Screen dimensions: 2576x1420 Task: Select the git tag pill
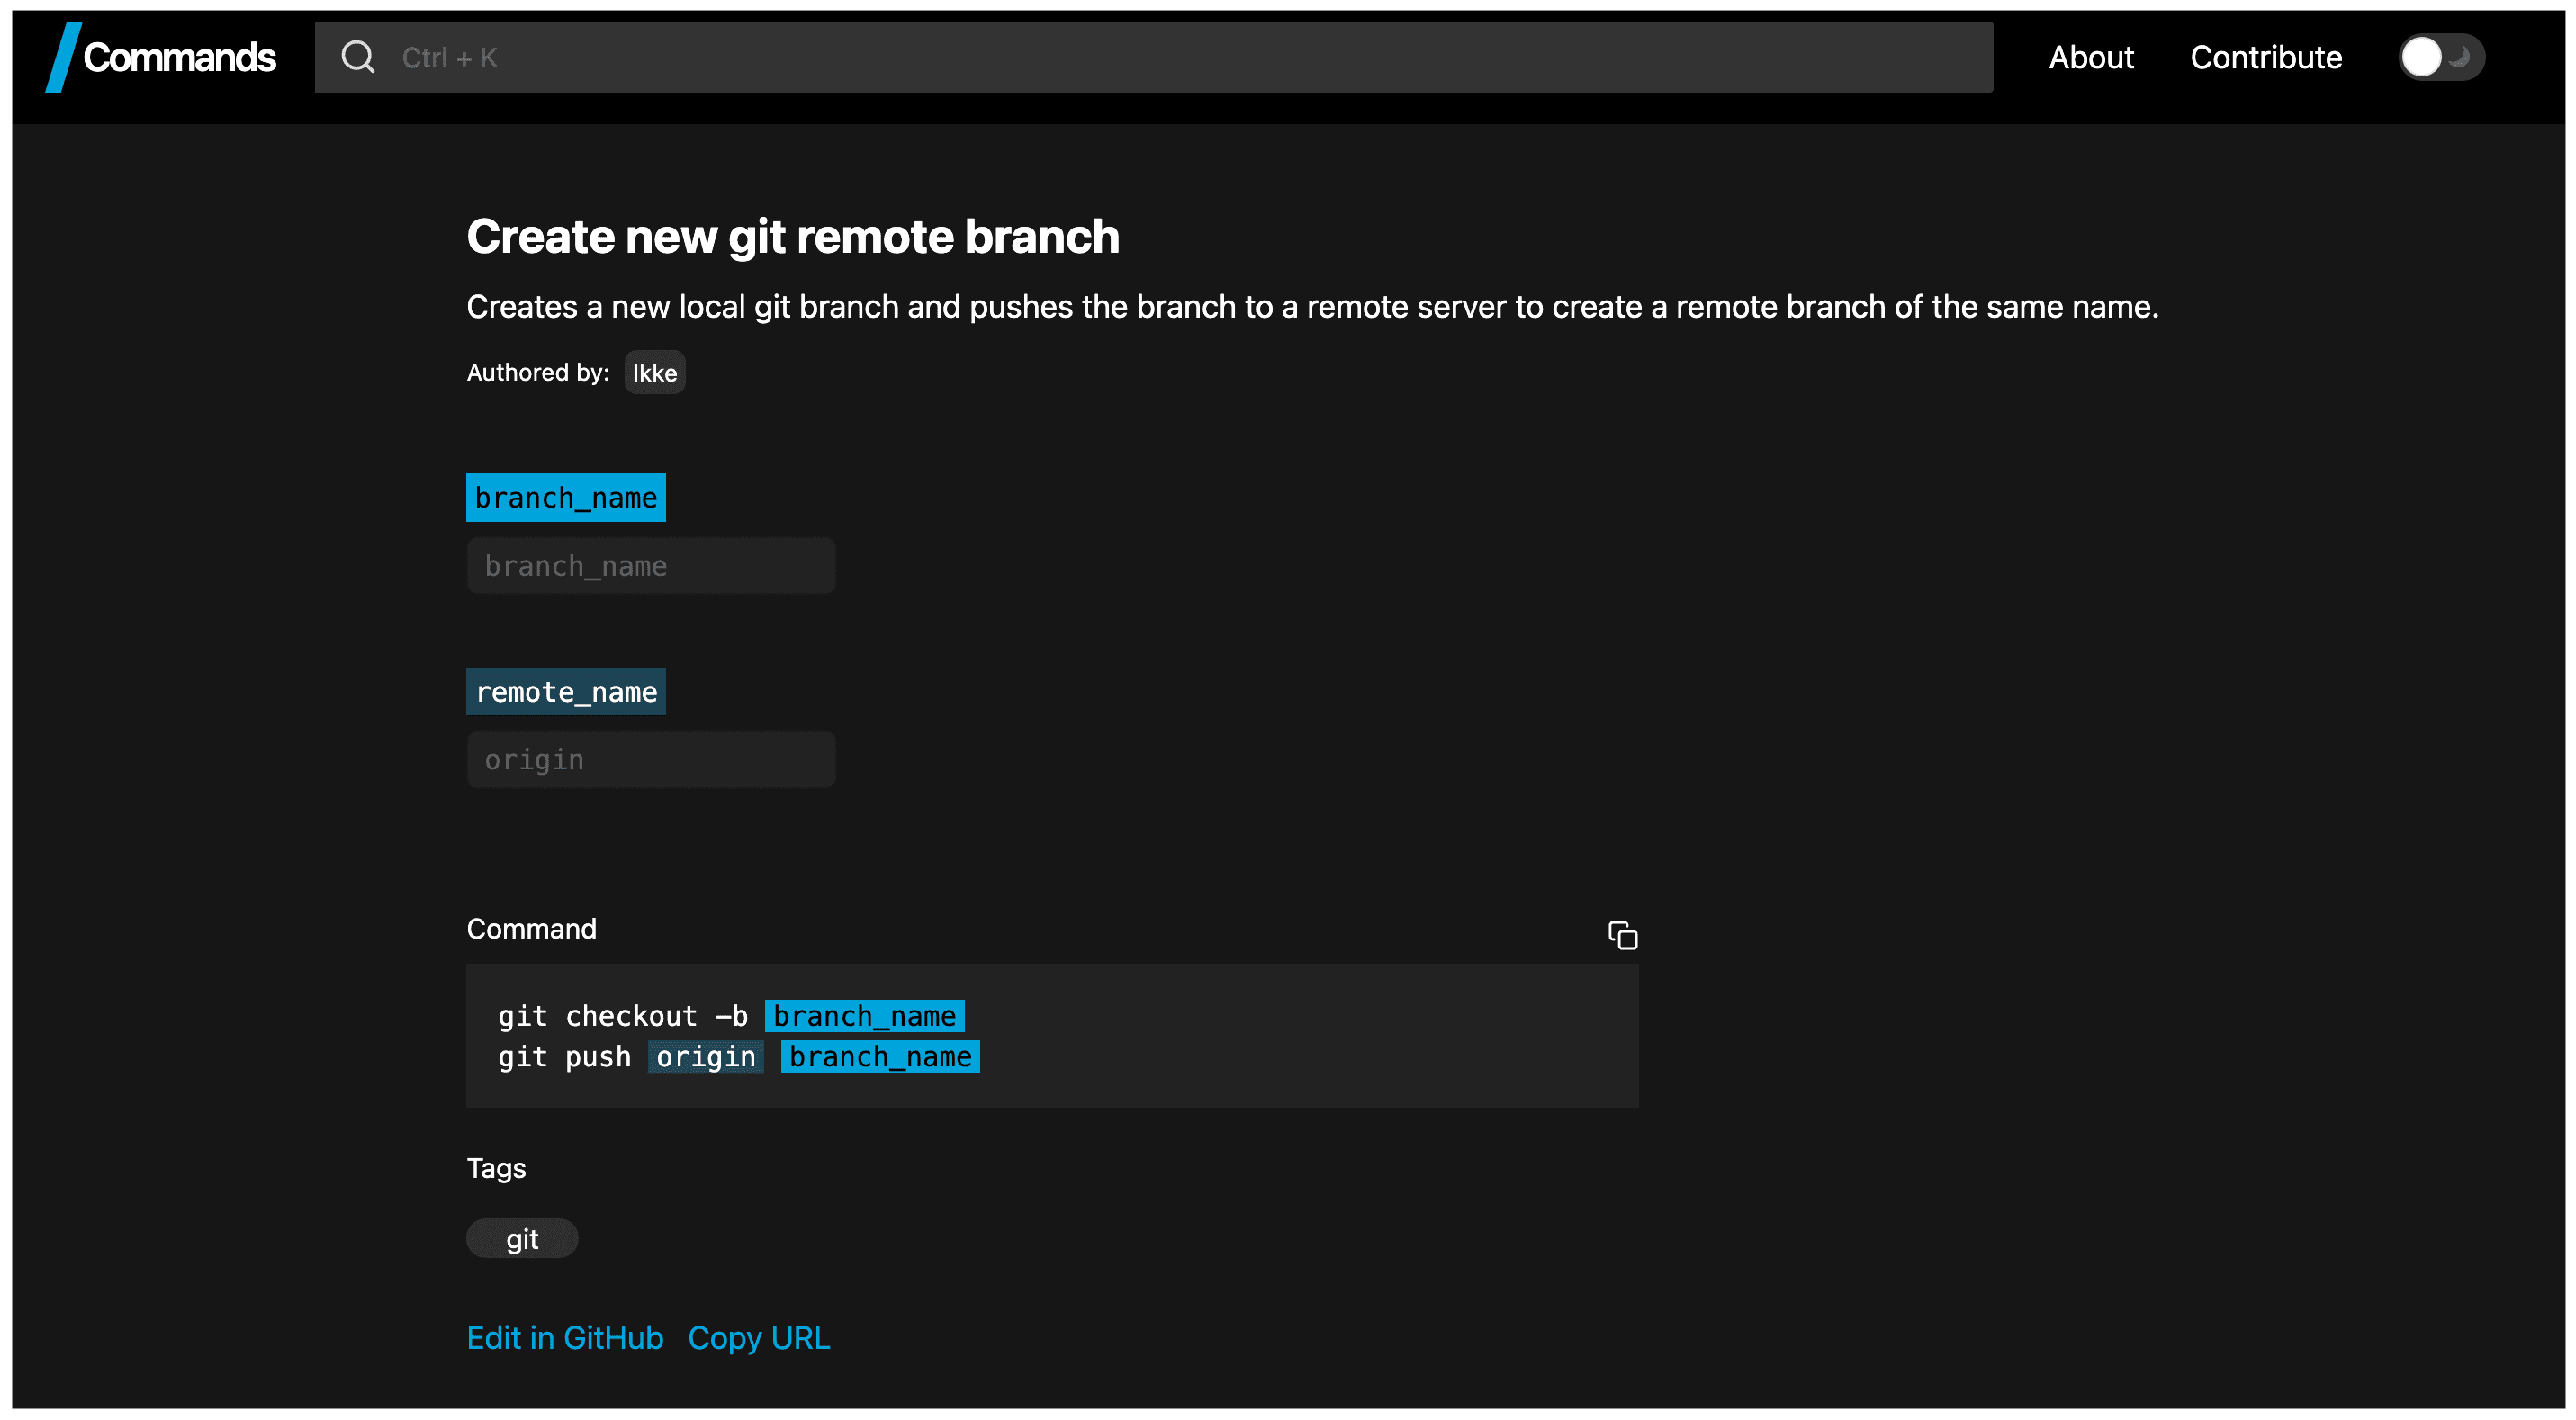(x=521, y=1239)
